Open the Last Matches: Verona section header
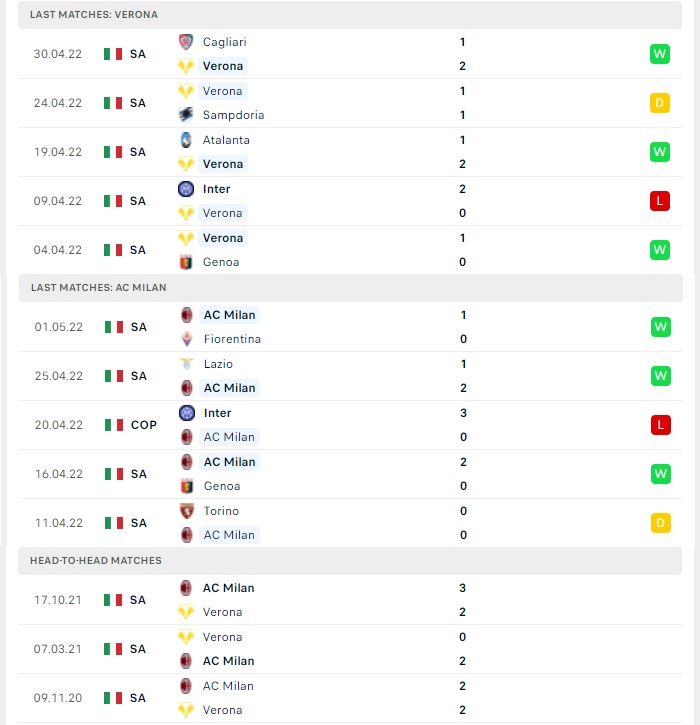Viewport: 700px width, 725px height. coord(350,14)
